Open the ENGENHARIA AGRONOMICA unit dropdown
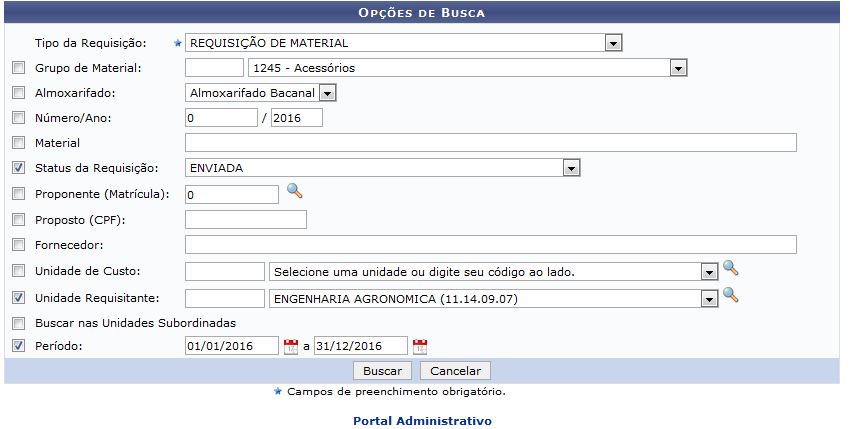The height and width of the screenshot is (429, 850). [x=709, y=298]
